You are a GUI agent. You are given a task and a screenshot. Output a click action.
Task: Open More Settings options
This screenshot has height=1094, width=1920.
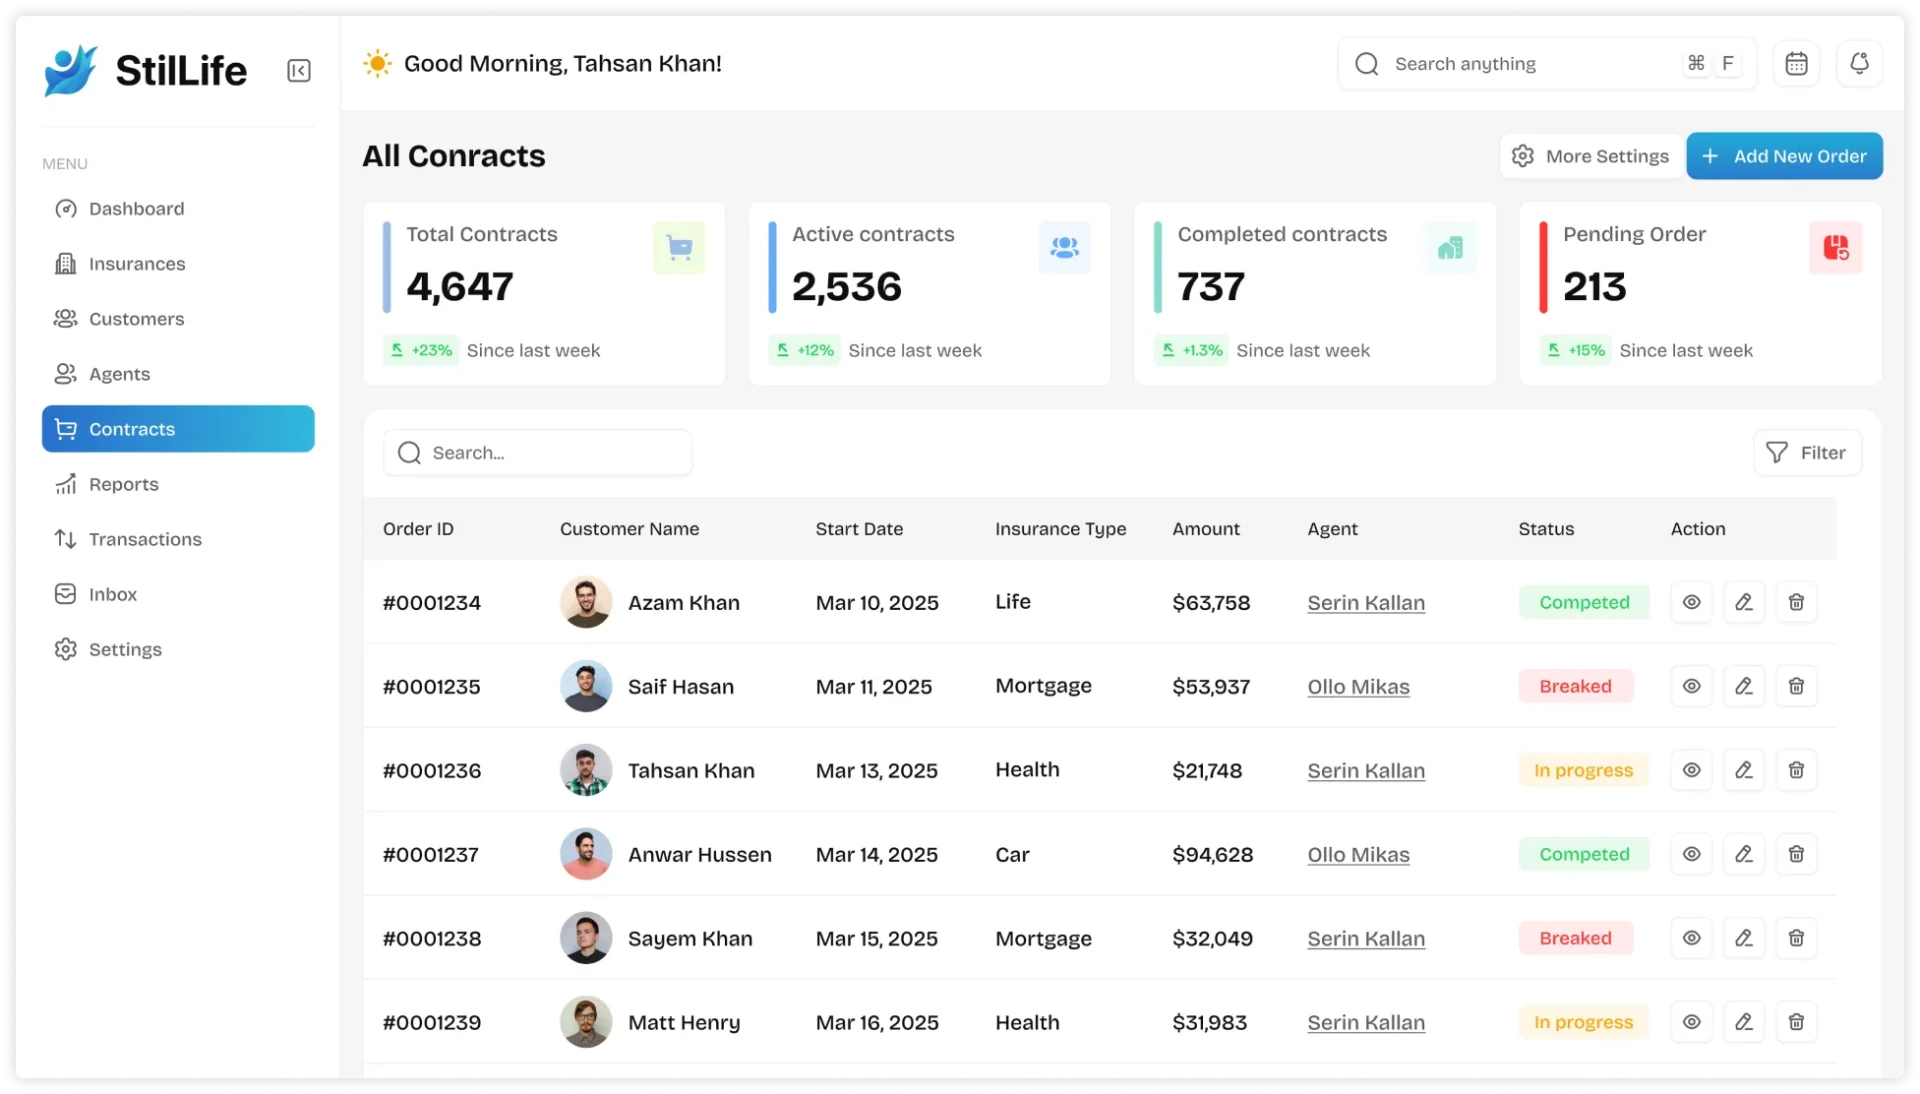tap(1590, 156)
